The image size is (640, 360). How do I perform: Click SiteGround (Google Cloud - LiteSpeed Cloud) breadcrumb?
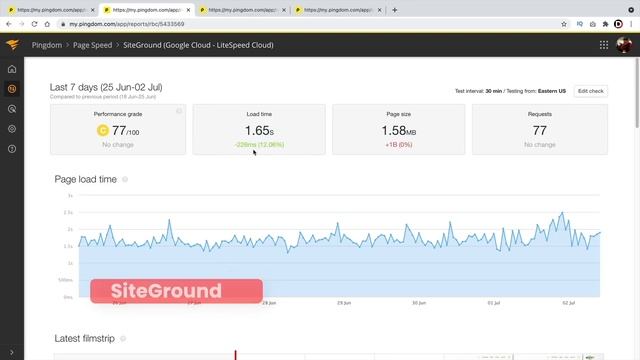198,45
